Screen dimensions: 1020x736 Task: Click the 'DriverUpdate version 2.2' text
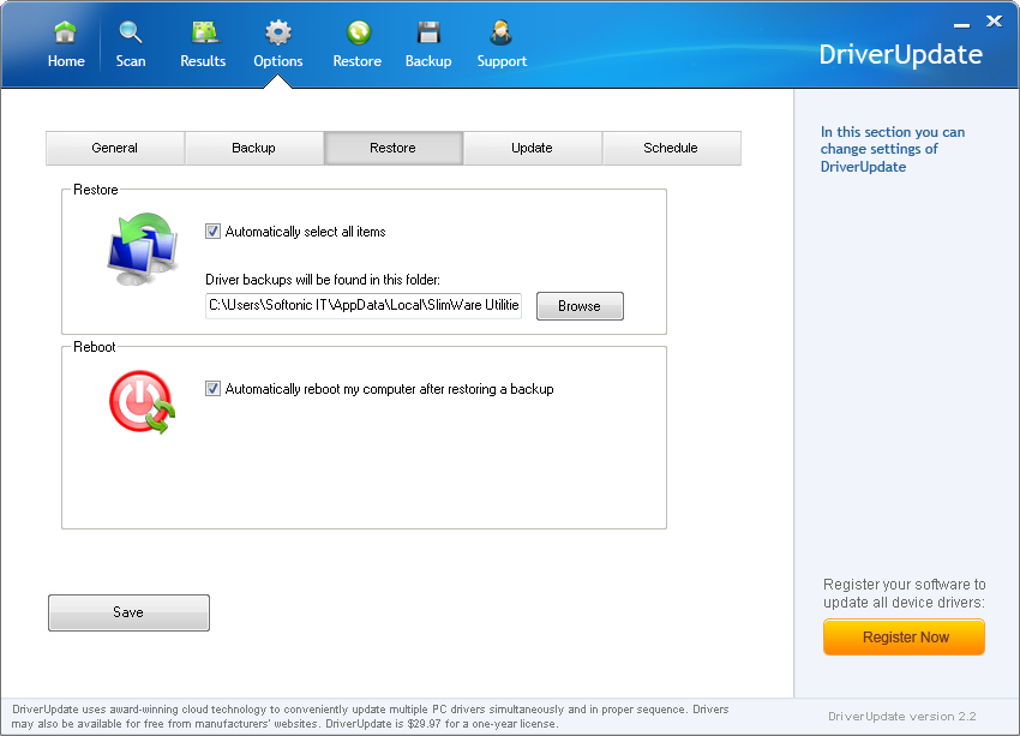(902, 716)
